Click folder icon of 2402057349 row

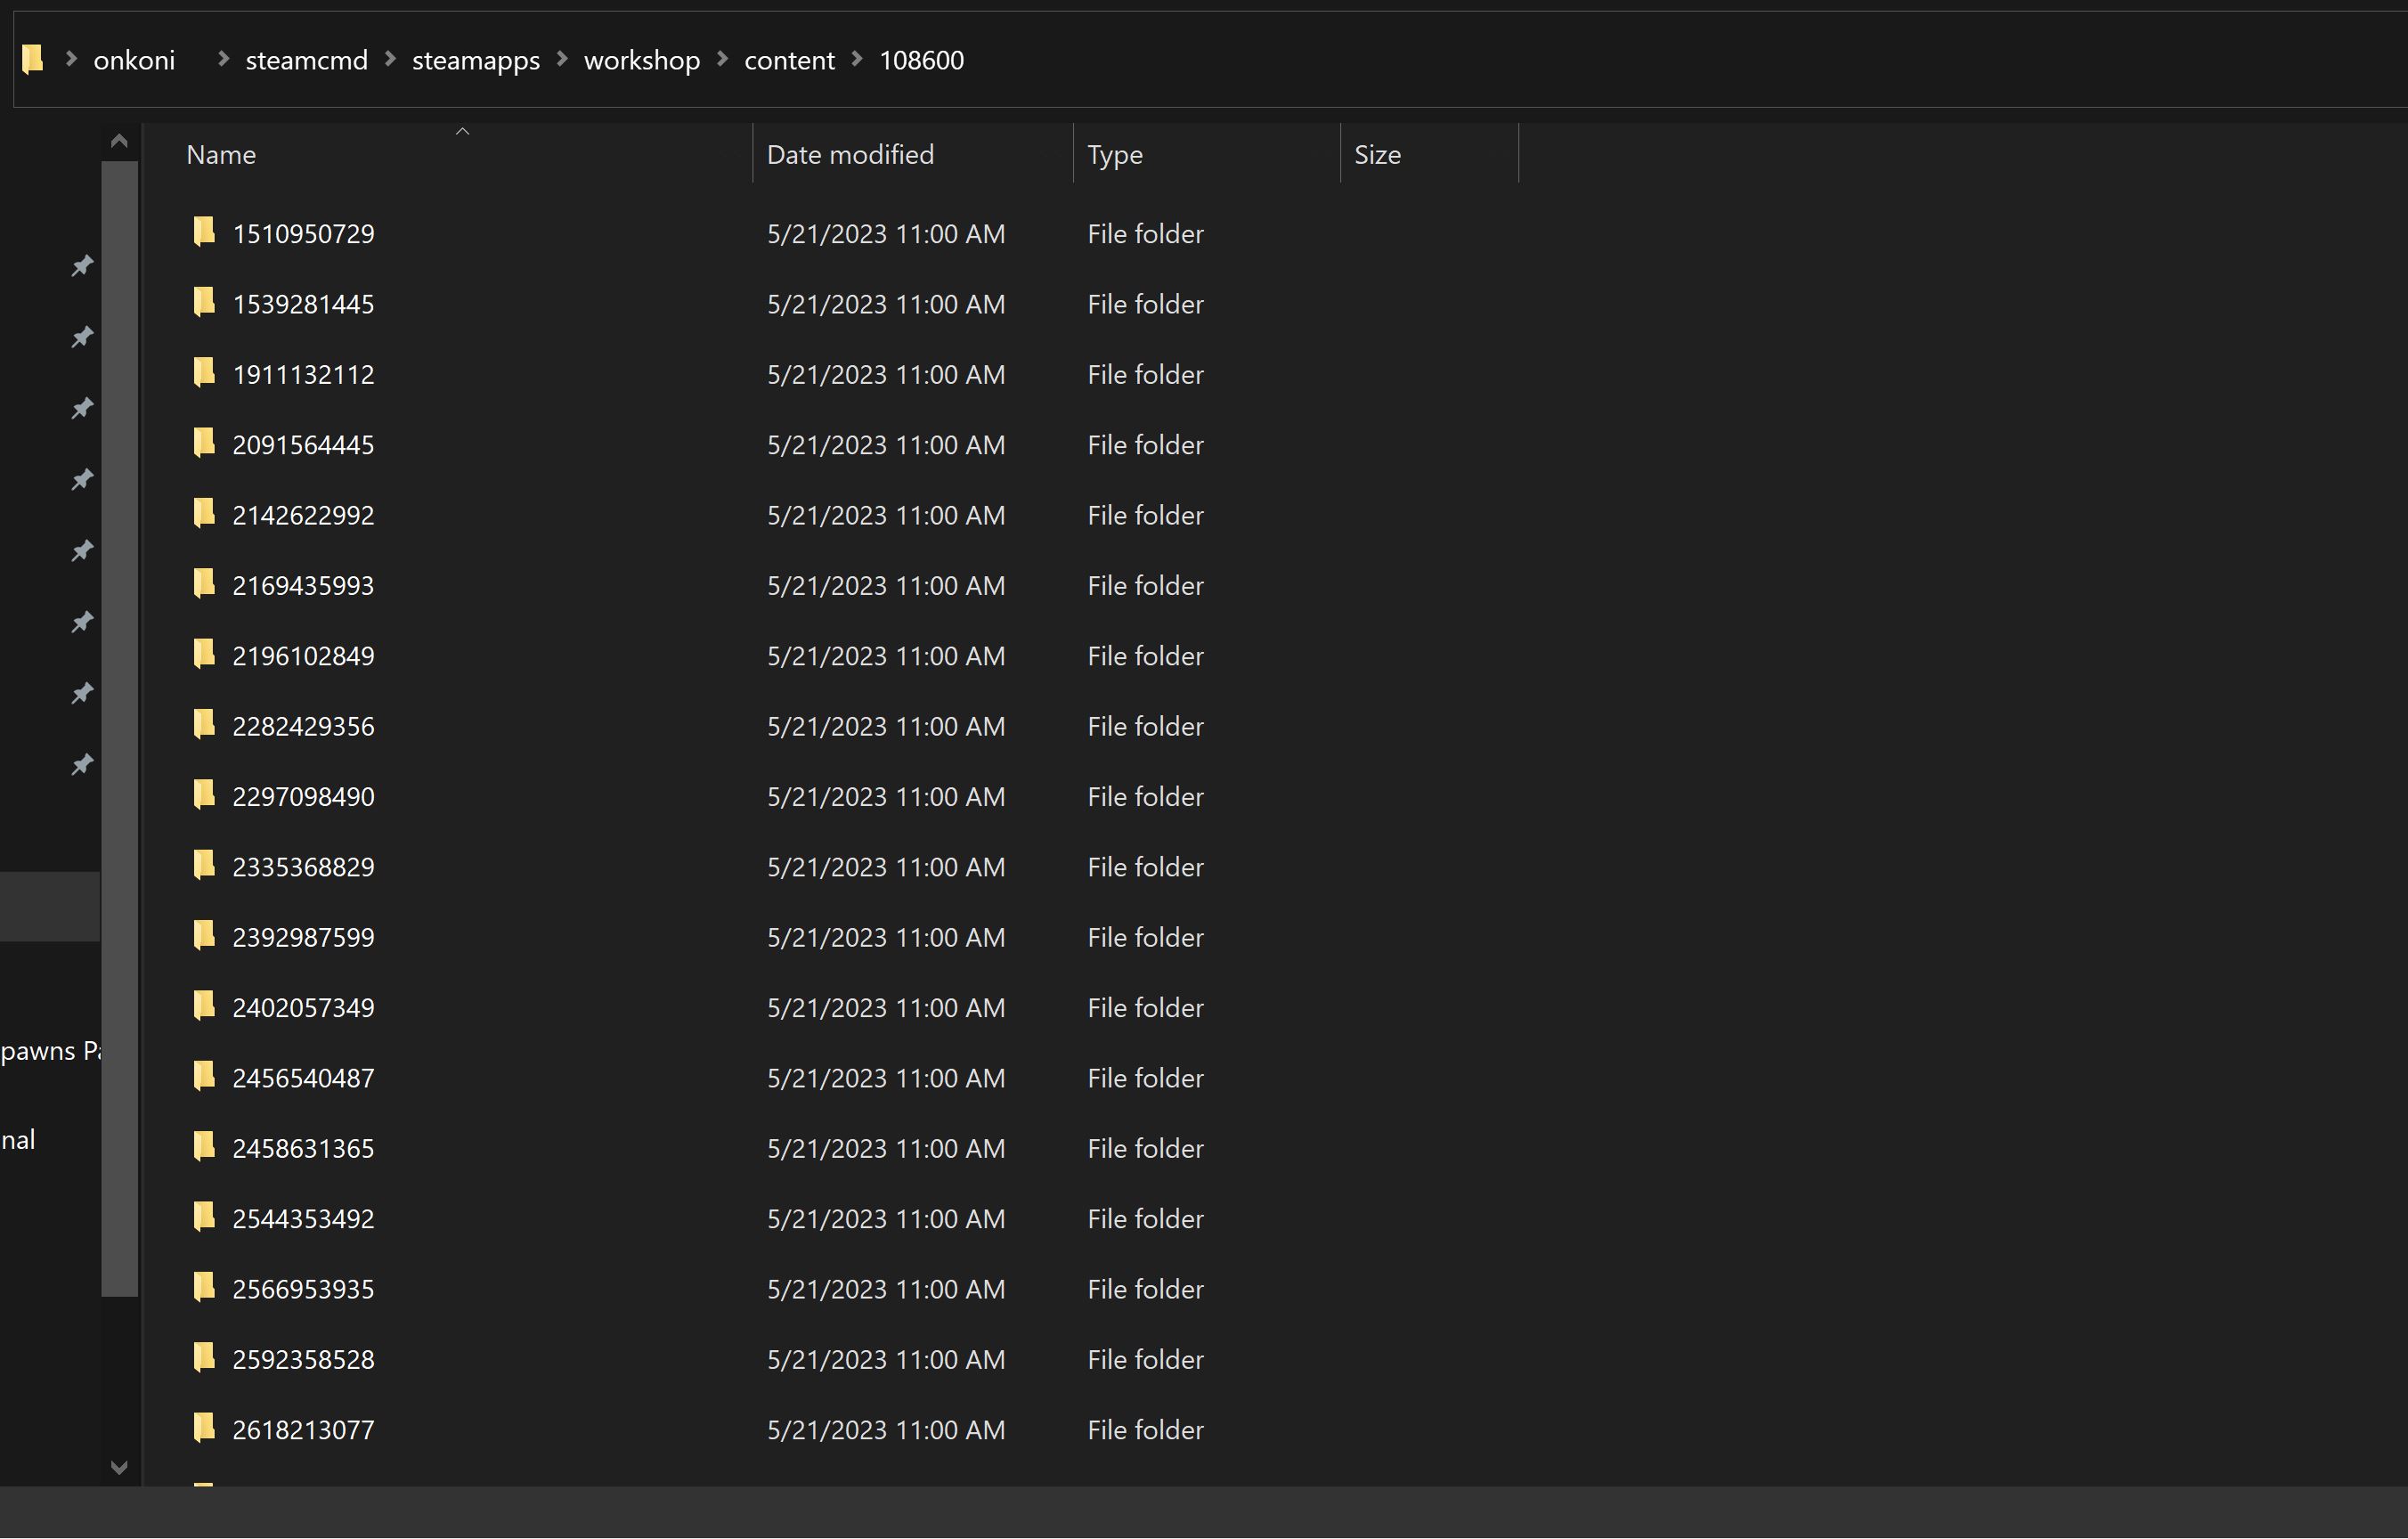click(204, 1006)
